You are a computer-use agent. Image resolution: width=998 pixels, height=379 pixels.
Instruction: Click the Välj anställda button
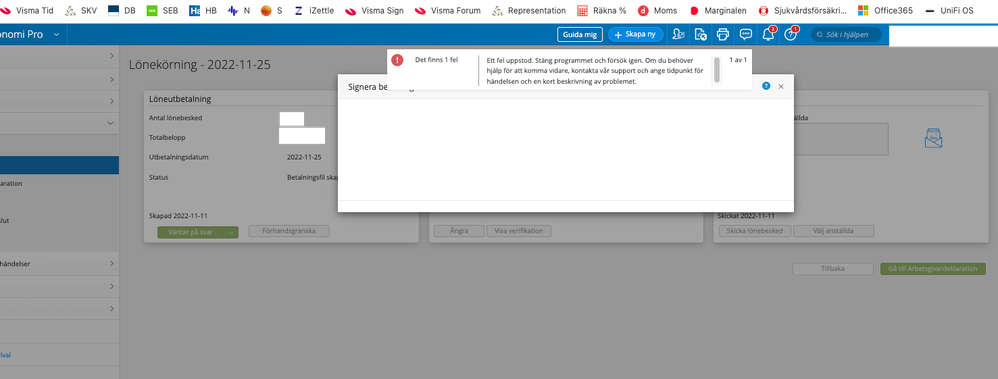coord(834,231)
